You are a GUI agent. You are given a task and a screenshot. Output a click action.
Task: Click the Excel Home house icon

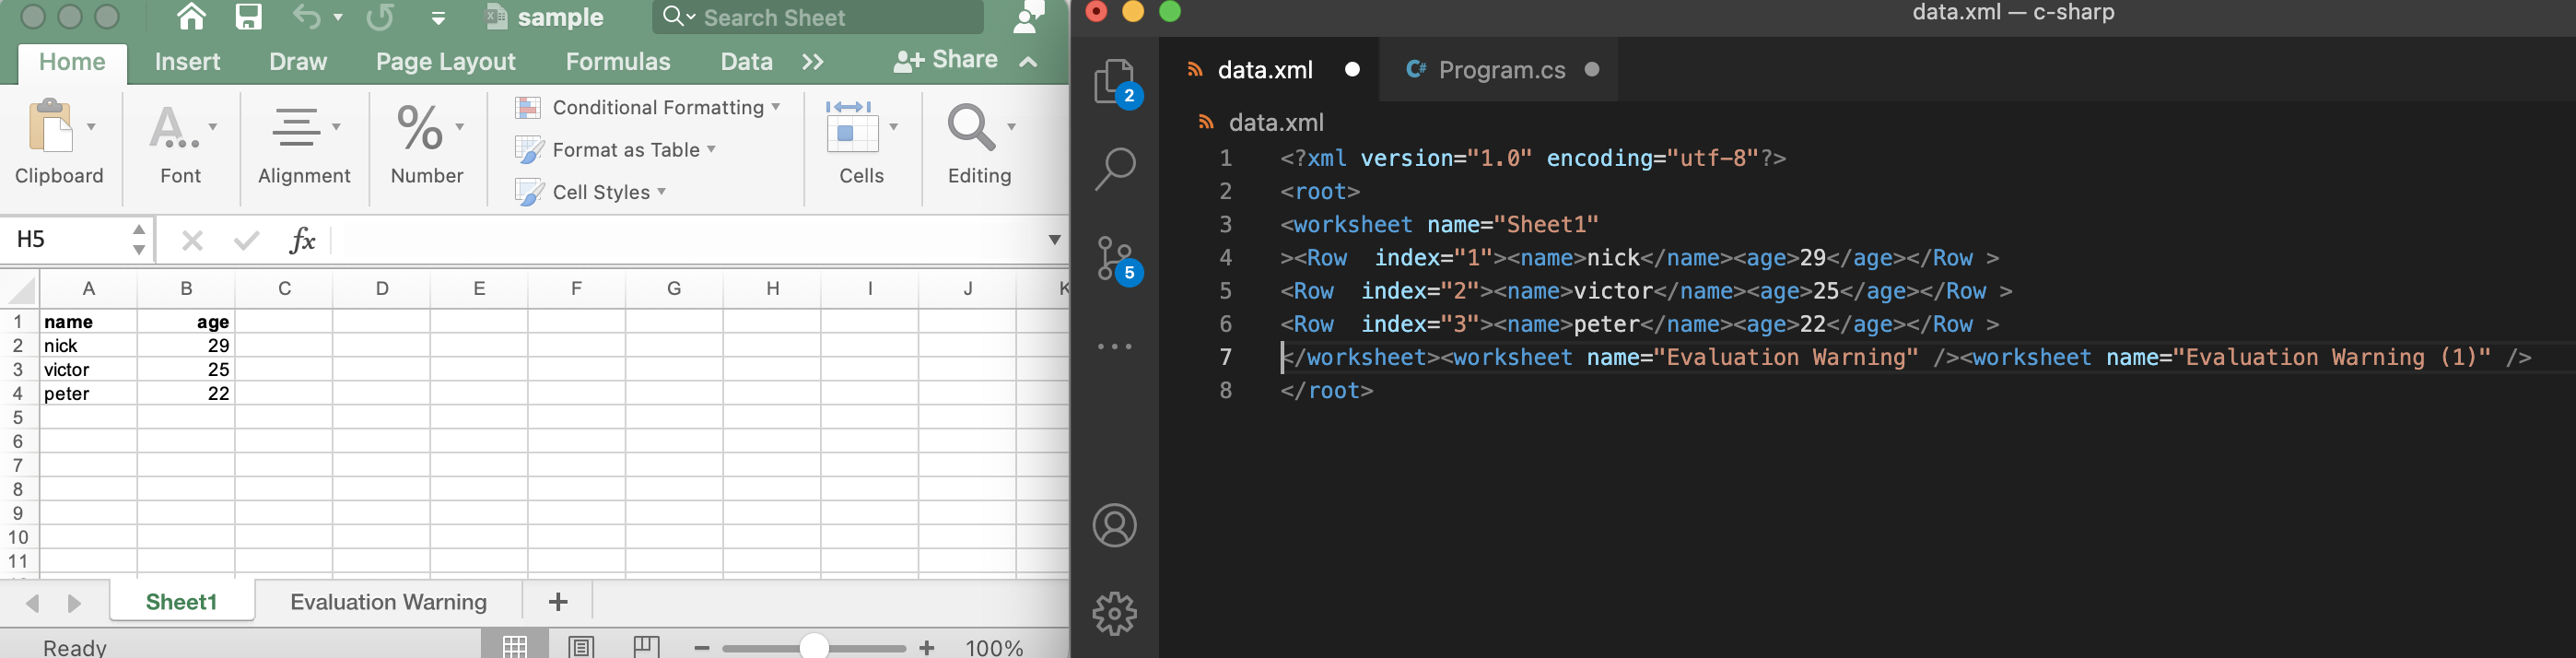[x=191, y=17]
